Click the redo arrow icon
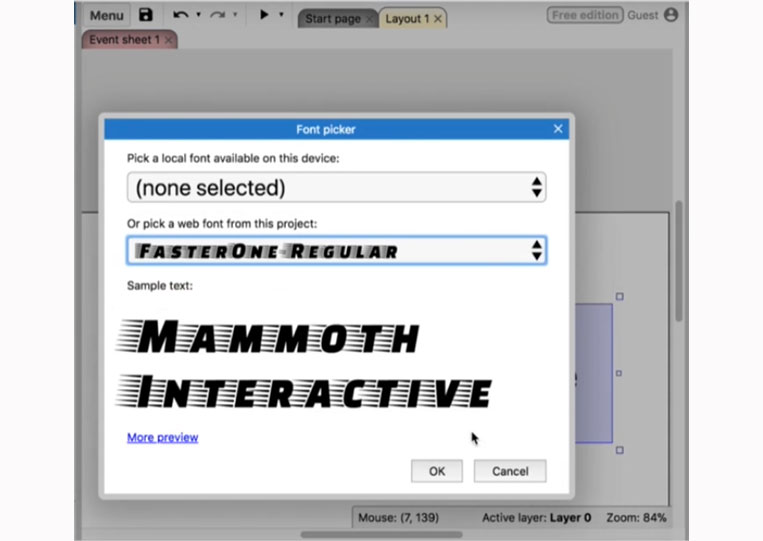 pos(218,15)
